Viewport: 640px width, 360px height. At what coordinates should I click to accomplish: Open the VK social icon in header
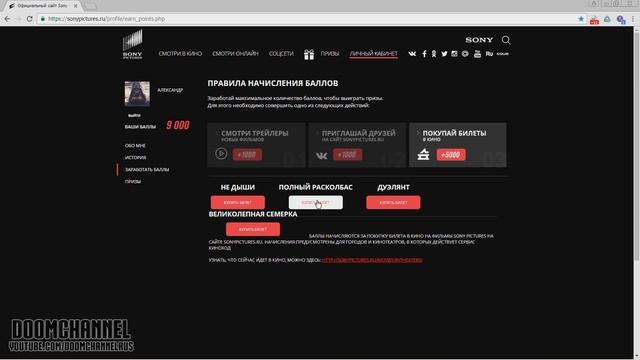point(412,53)
